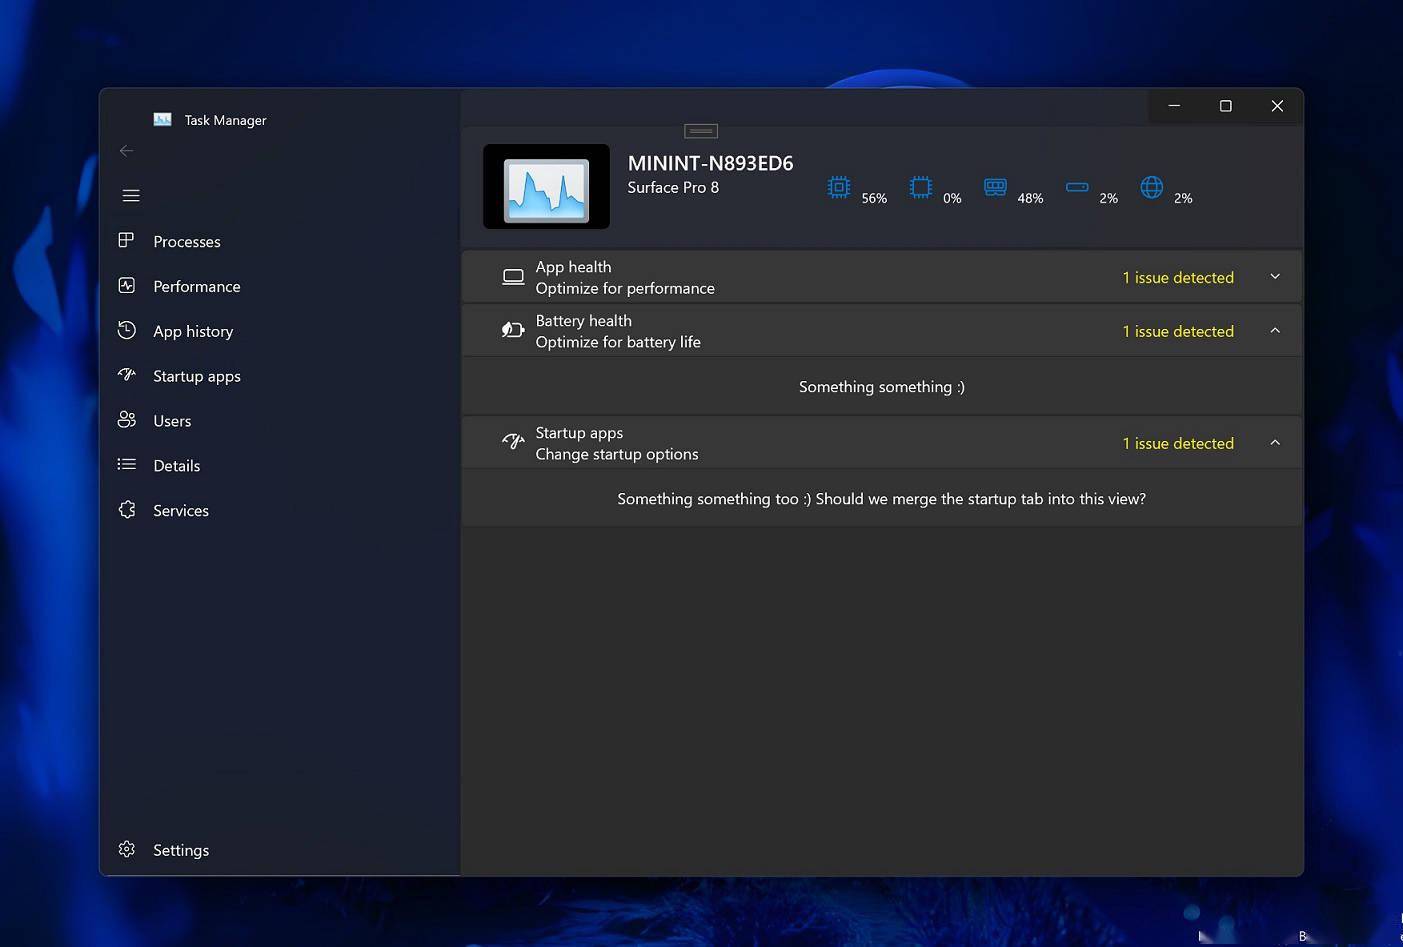Click the Processes sidebar icon
This screenshot has width=1403, height=947.
[126, 240]
